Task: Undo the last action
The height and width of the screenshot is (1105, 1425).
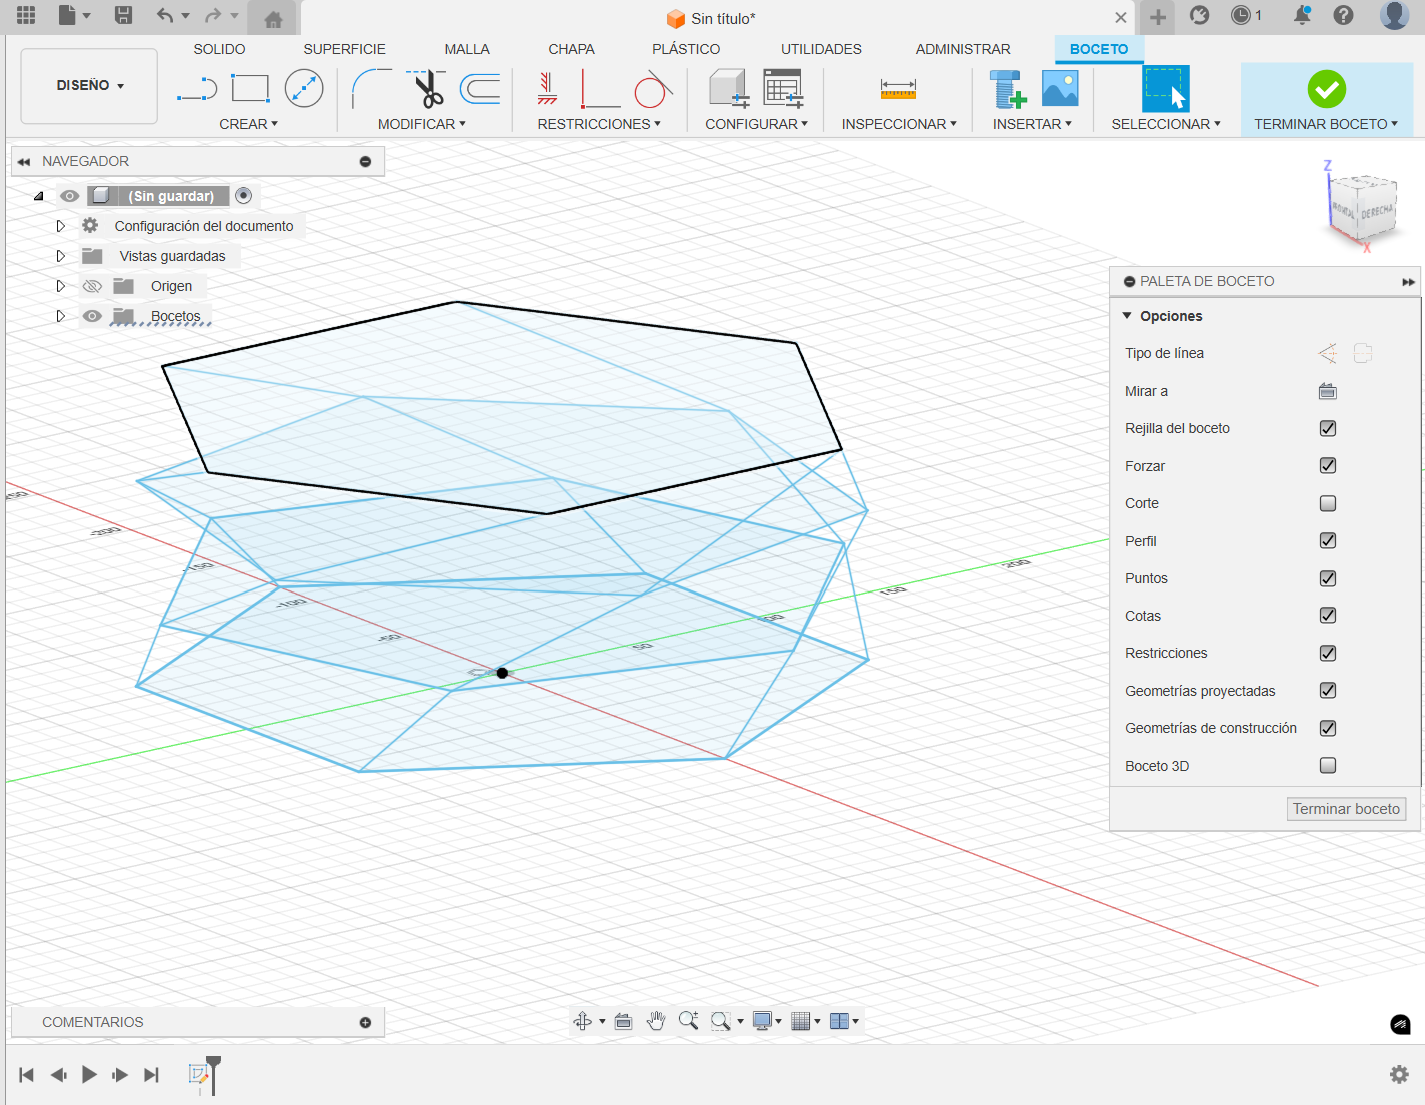Action: (x=165, y=15)
